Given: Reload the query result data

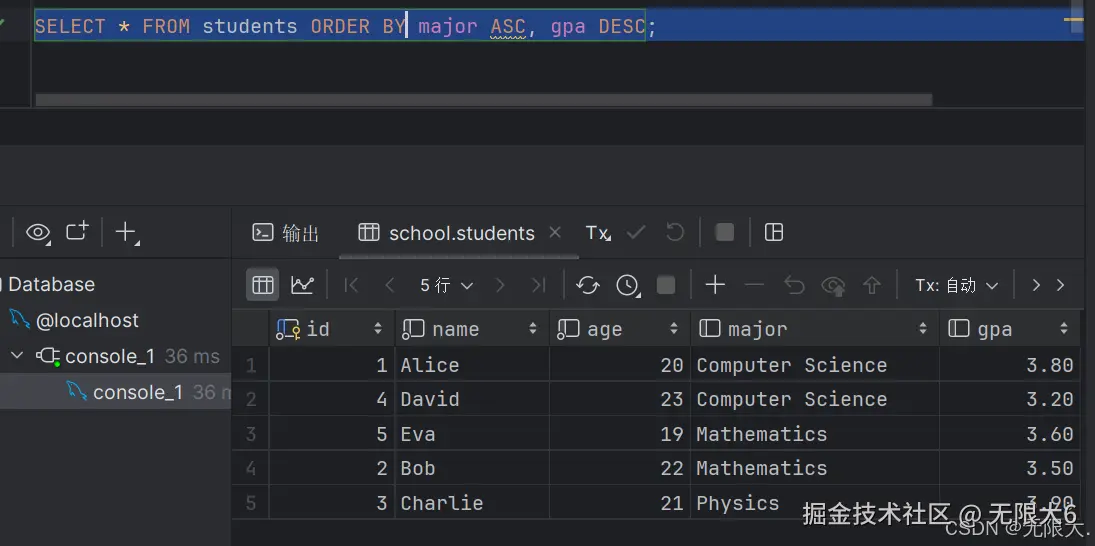Looking at the screenshot, I should (x=588, y=286).
